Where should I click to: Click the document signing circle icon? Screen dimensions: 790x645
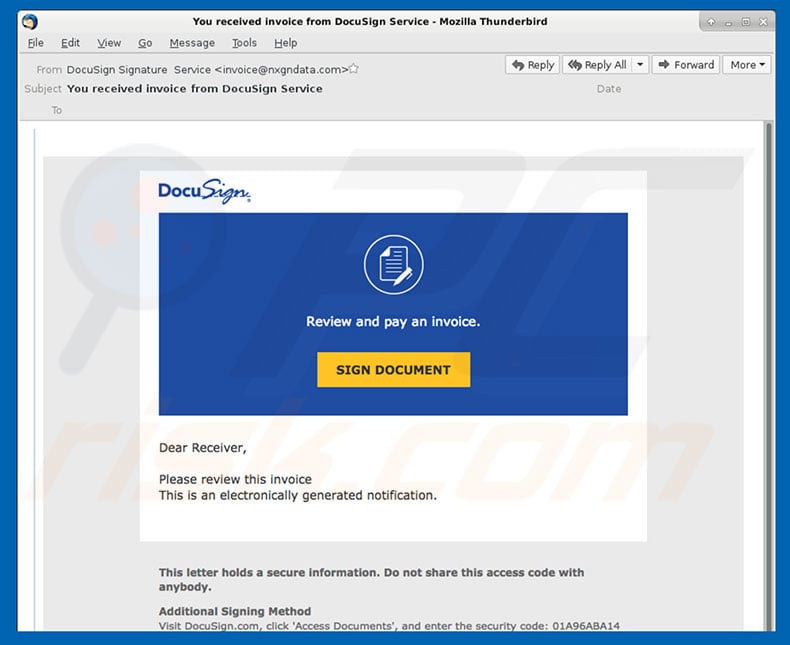click(x=393, y=265)
